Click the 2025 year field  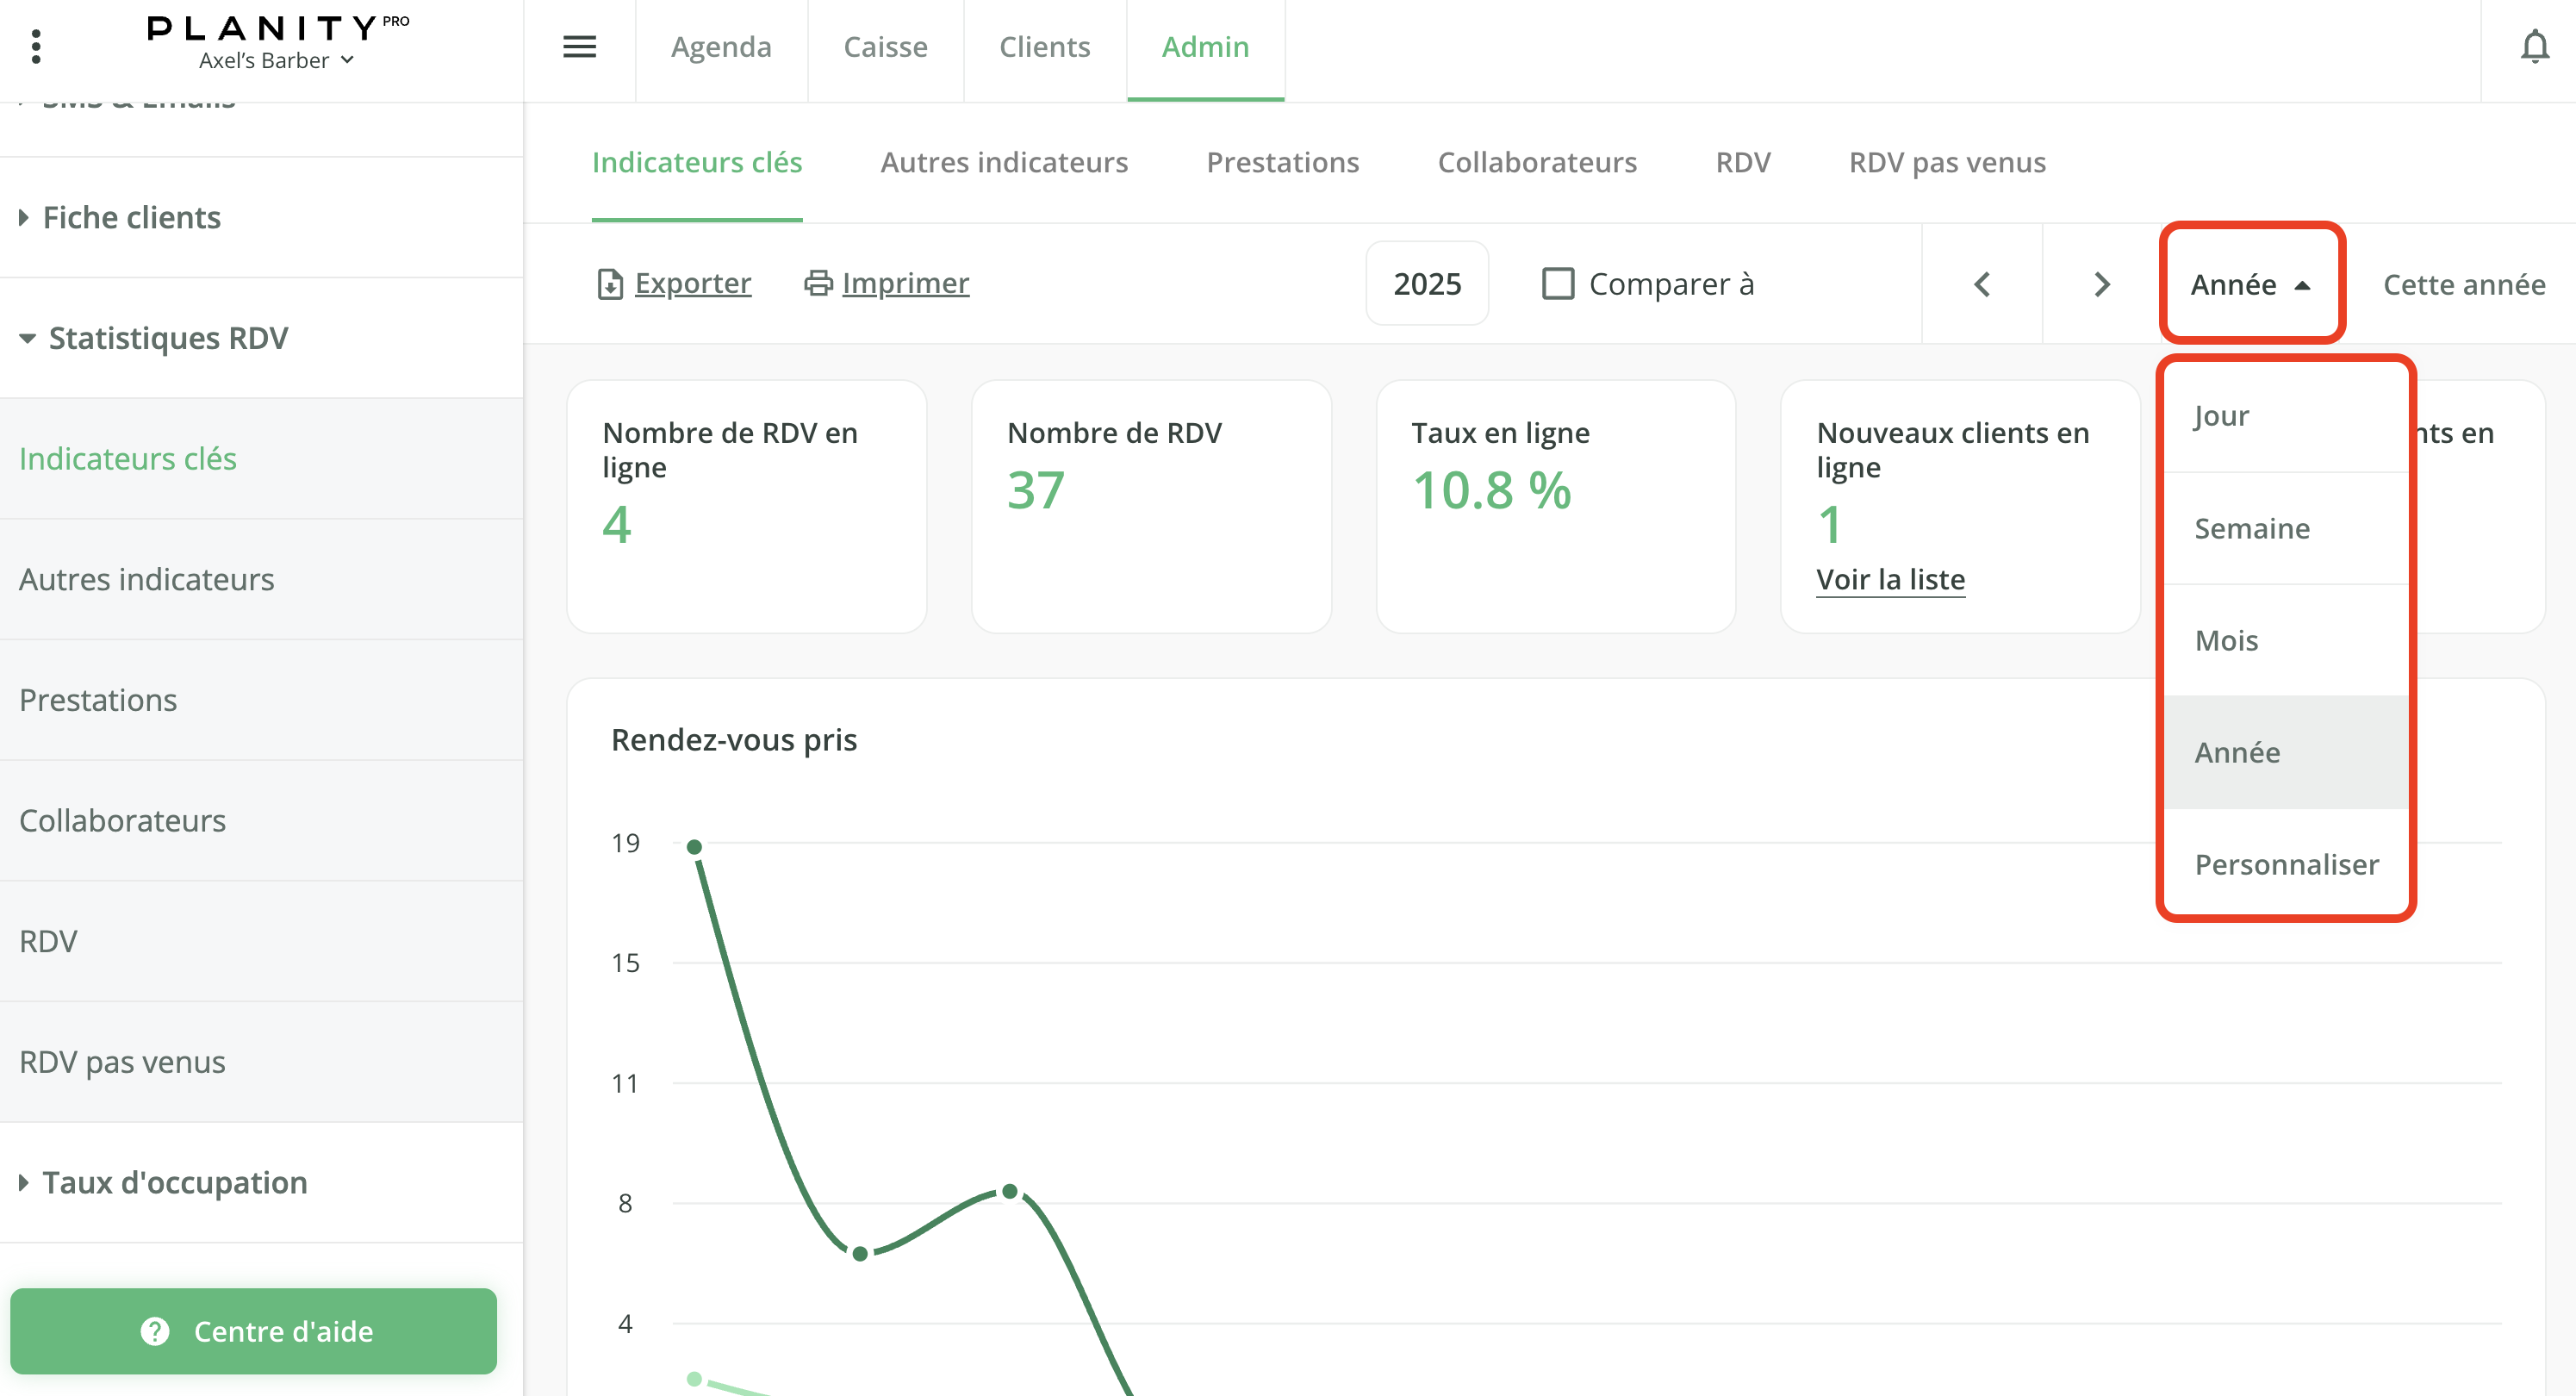pos(1426,284)
